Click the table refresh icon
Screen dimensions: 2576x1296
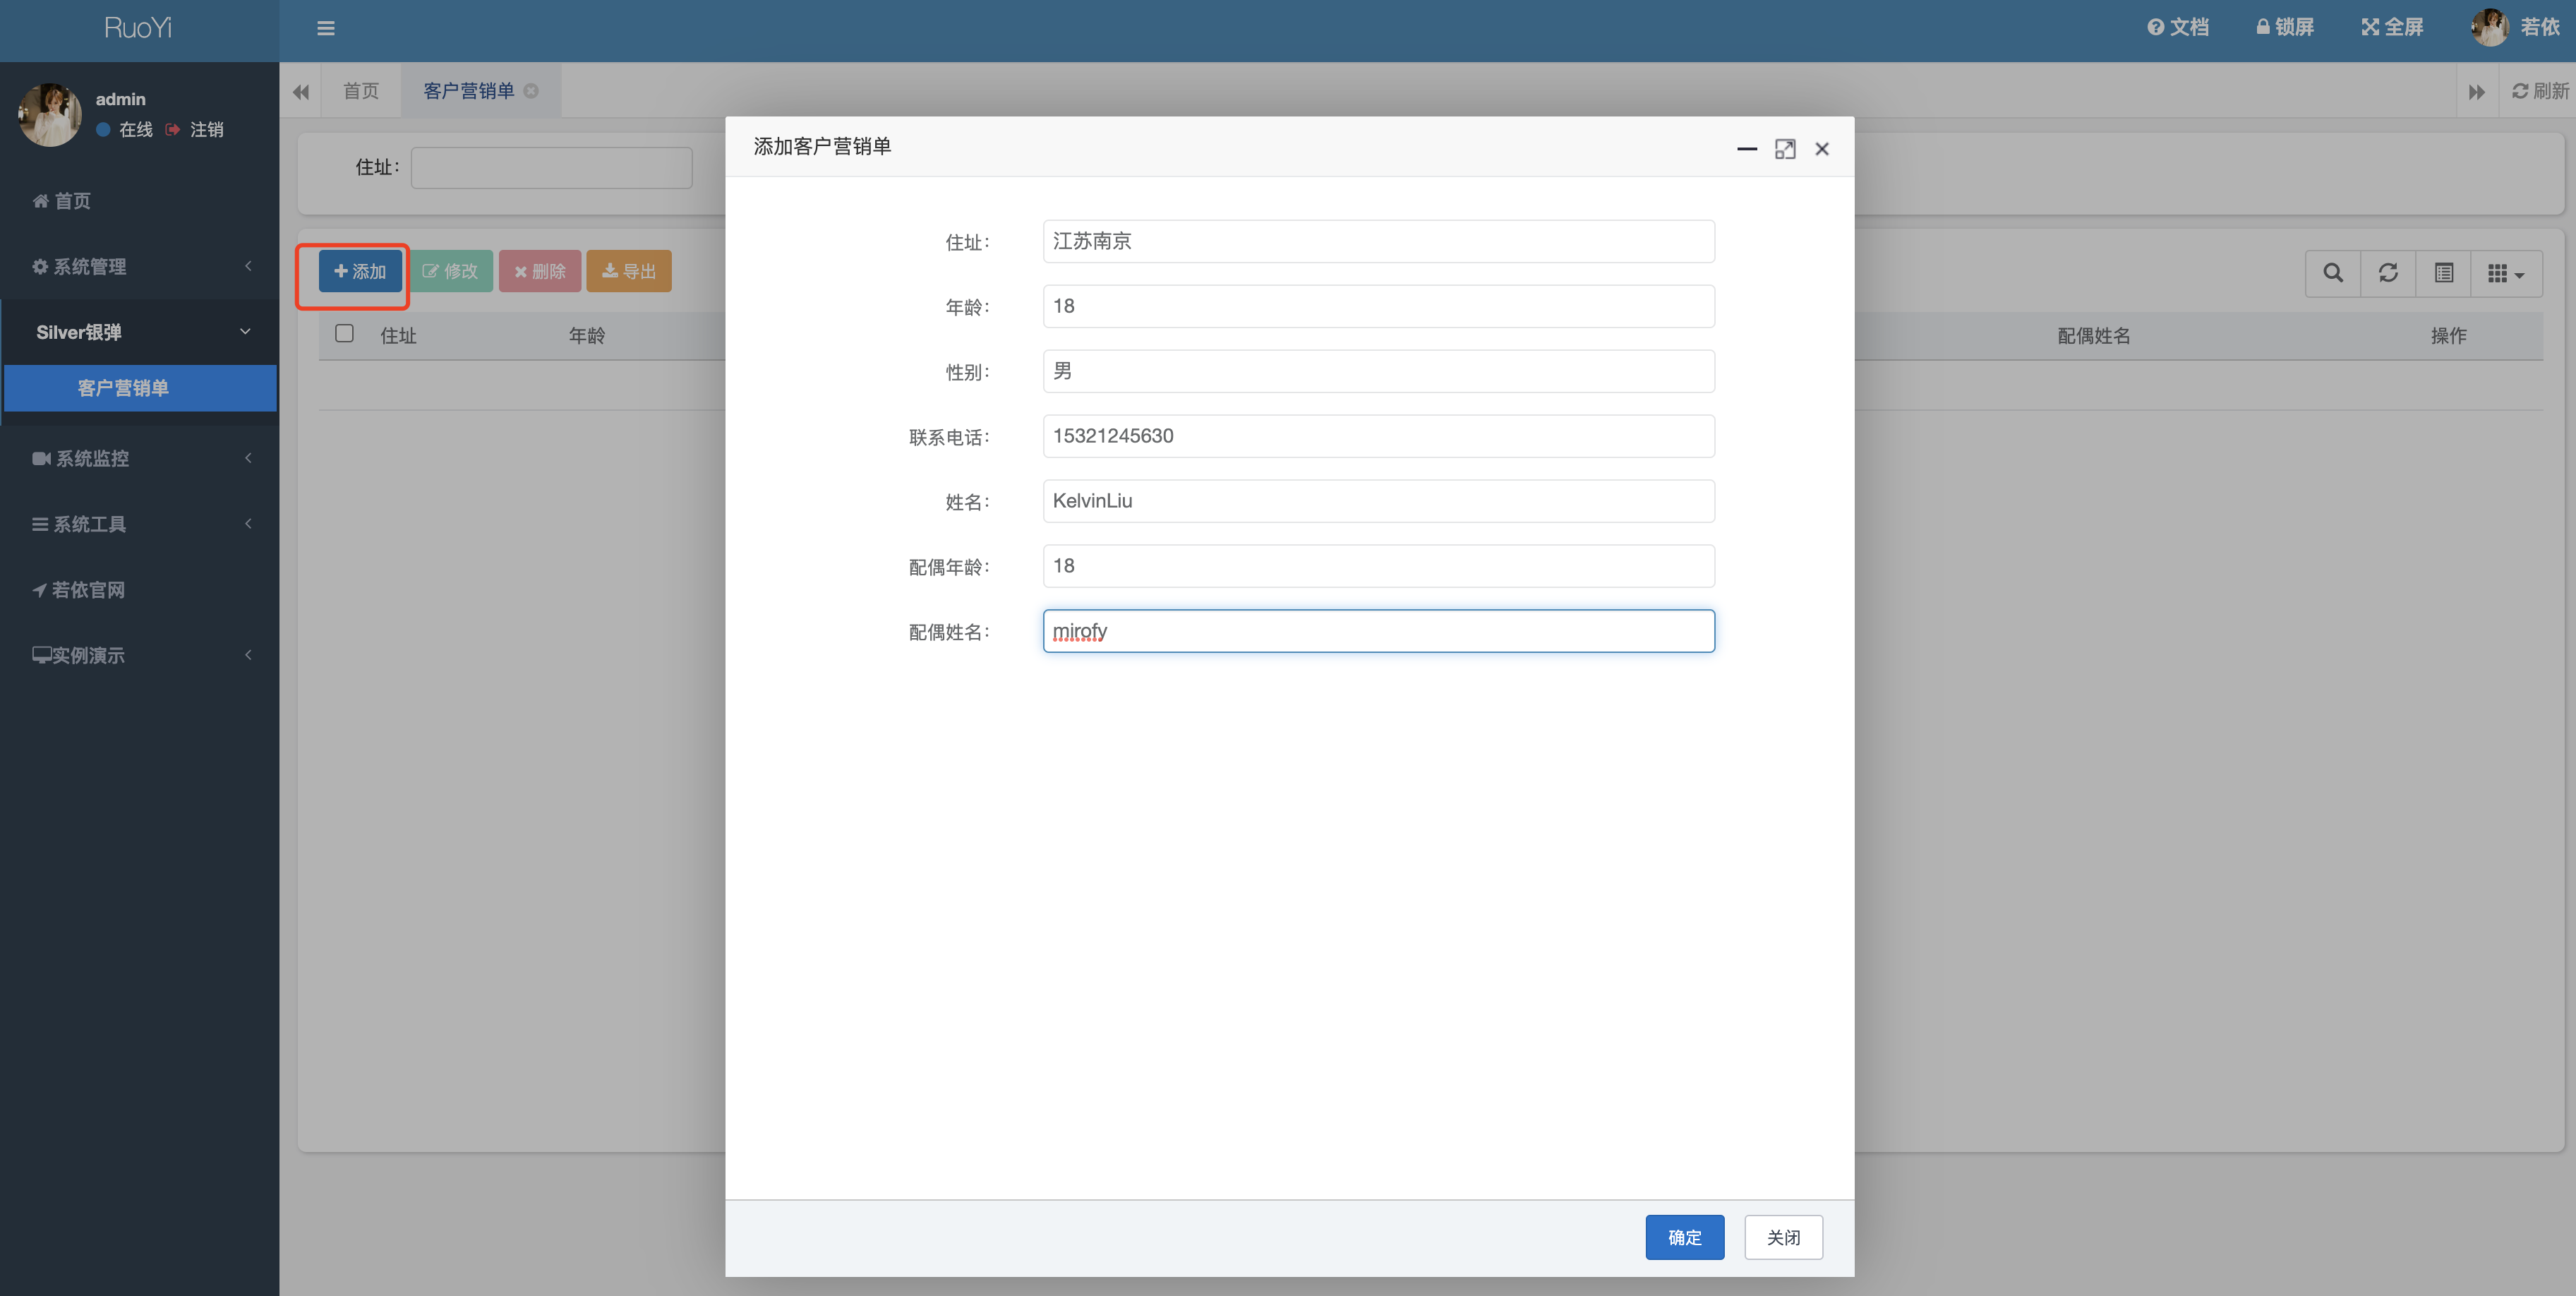(x=2388, y=273)
